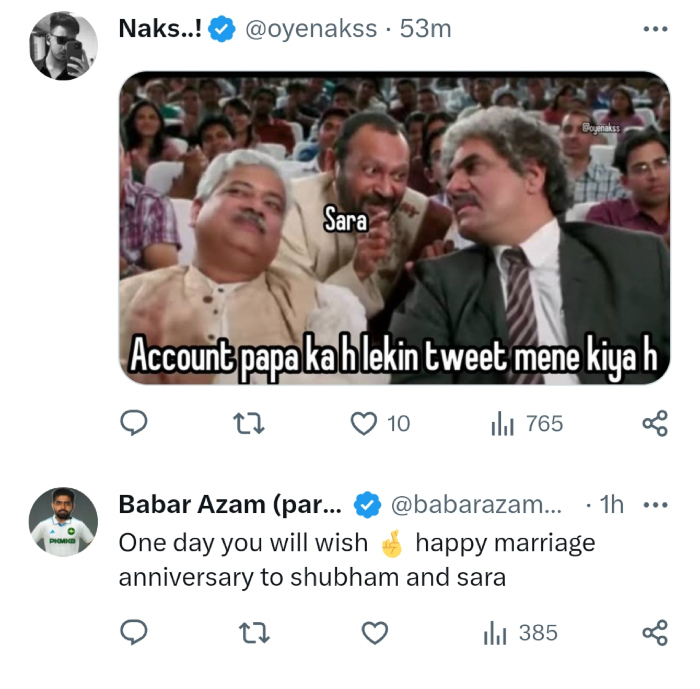Viewport: 700px width, 689px height.
Task: Reply to the Naks..! meme tweet
Action: pos(134,424)
